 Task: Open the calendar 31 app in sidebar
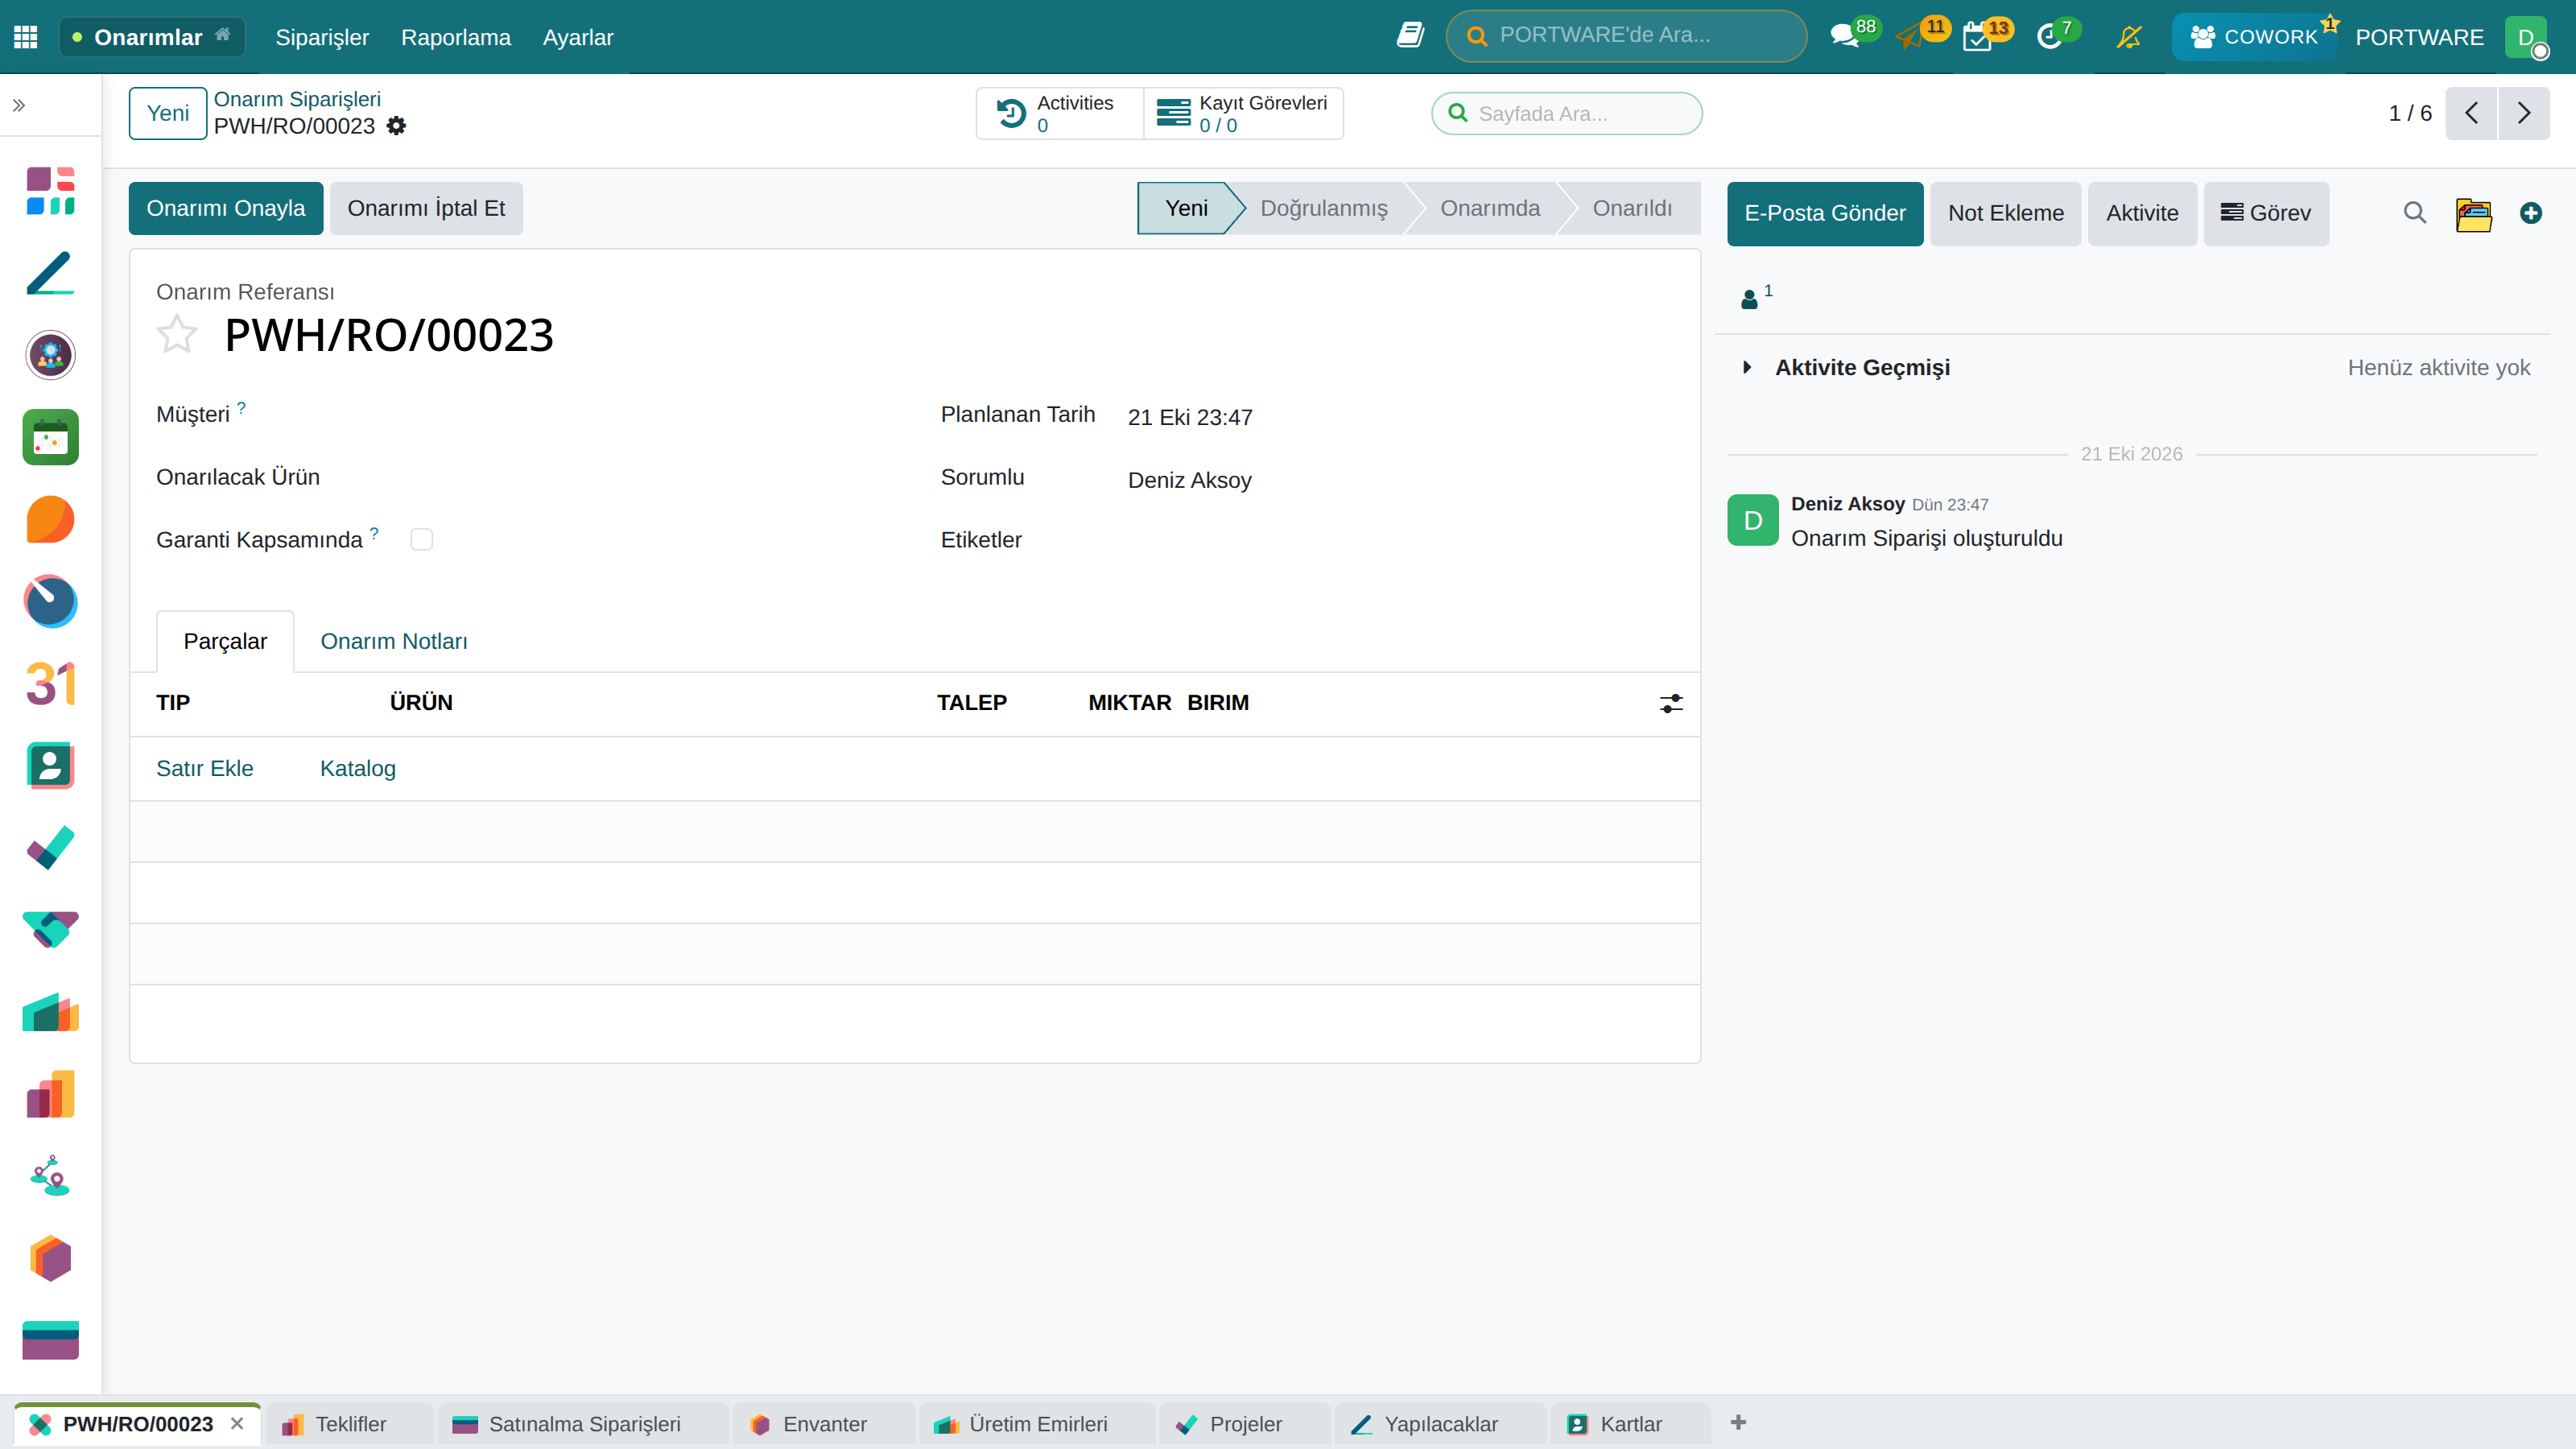click(50, 684)
